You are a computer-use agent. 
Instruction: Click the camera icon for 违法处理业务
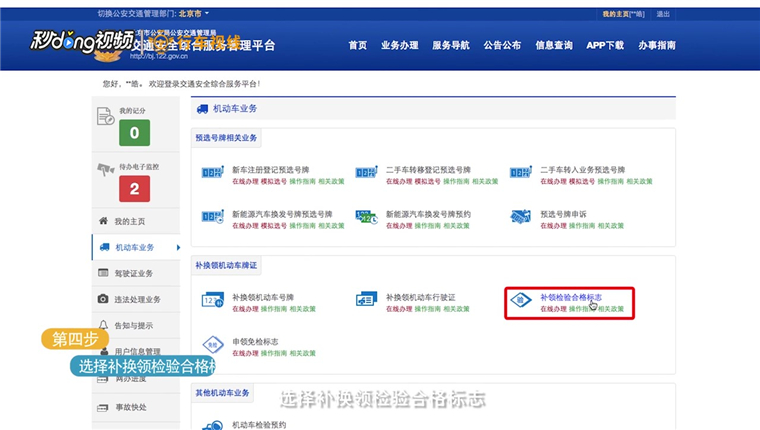point(103,299)
